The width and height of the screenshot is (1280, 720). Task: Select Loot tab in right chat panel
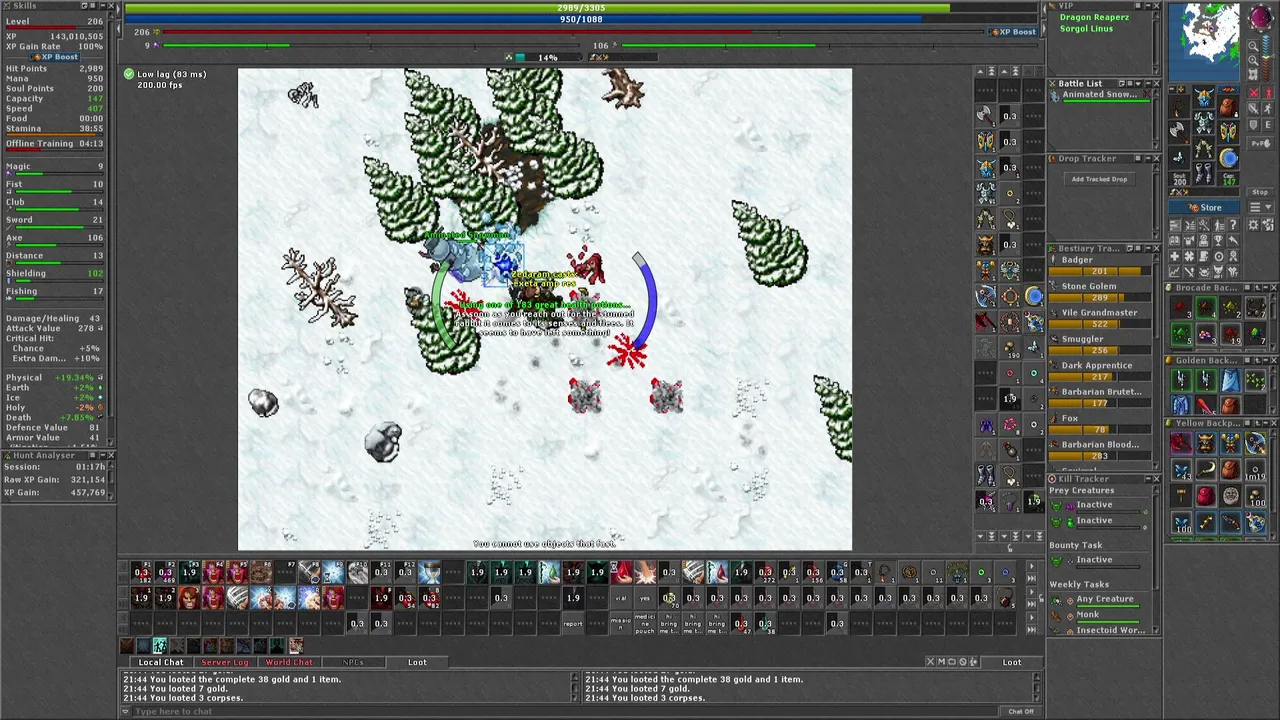(x=1012, y=662)
